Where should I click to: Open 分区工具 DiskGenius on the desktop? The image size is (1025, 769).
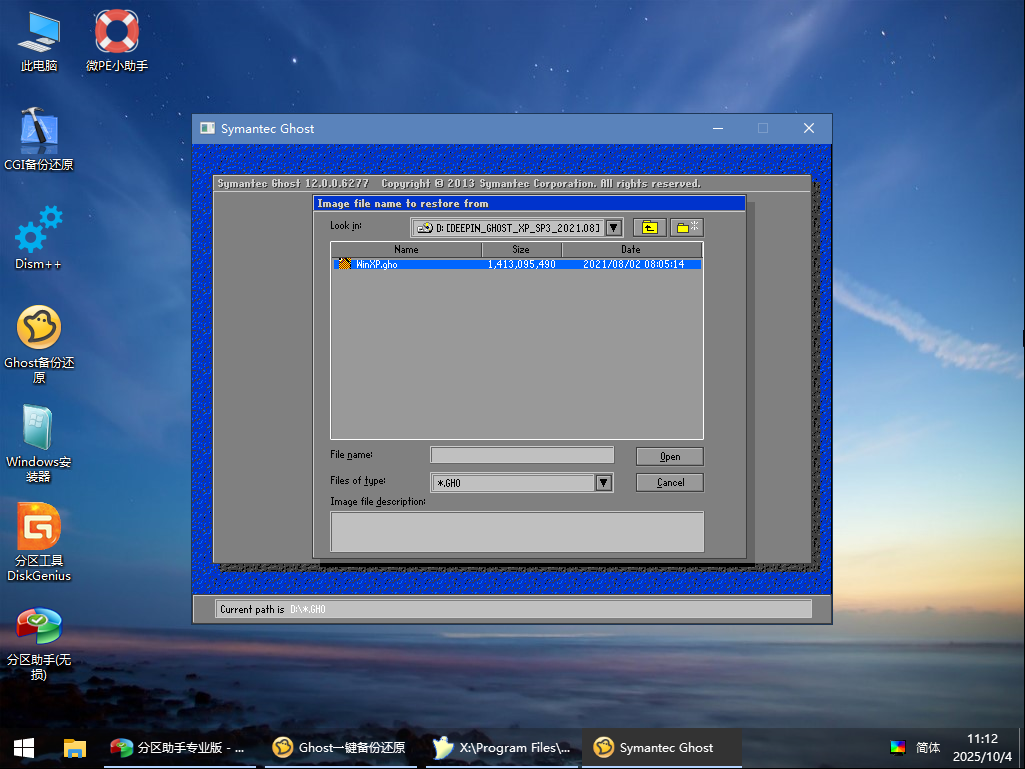[x=39, y=542]
